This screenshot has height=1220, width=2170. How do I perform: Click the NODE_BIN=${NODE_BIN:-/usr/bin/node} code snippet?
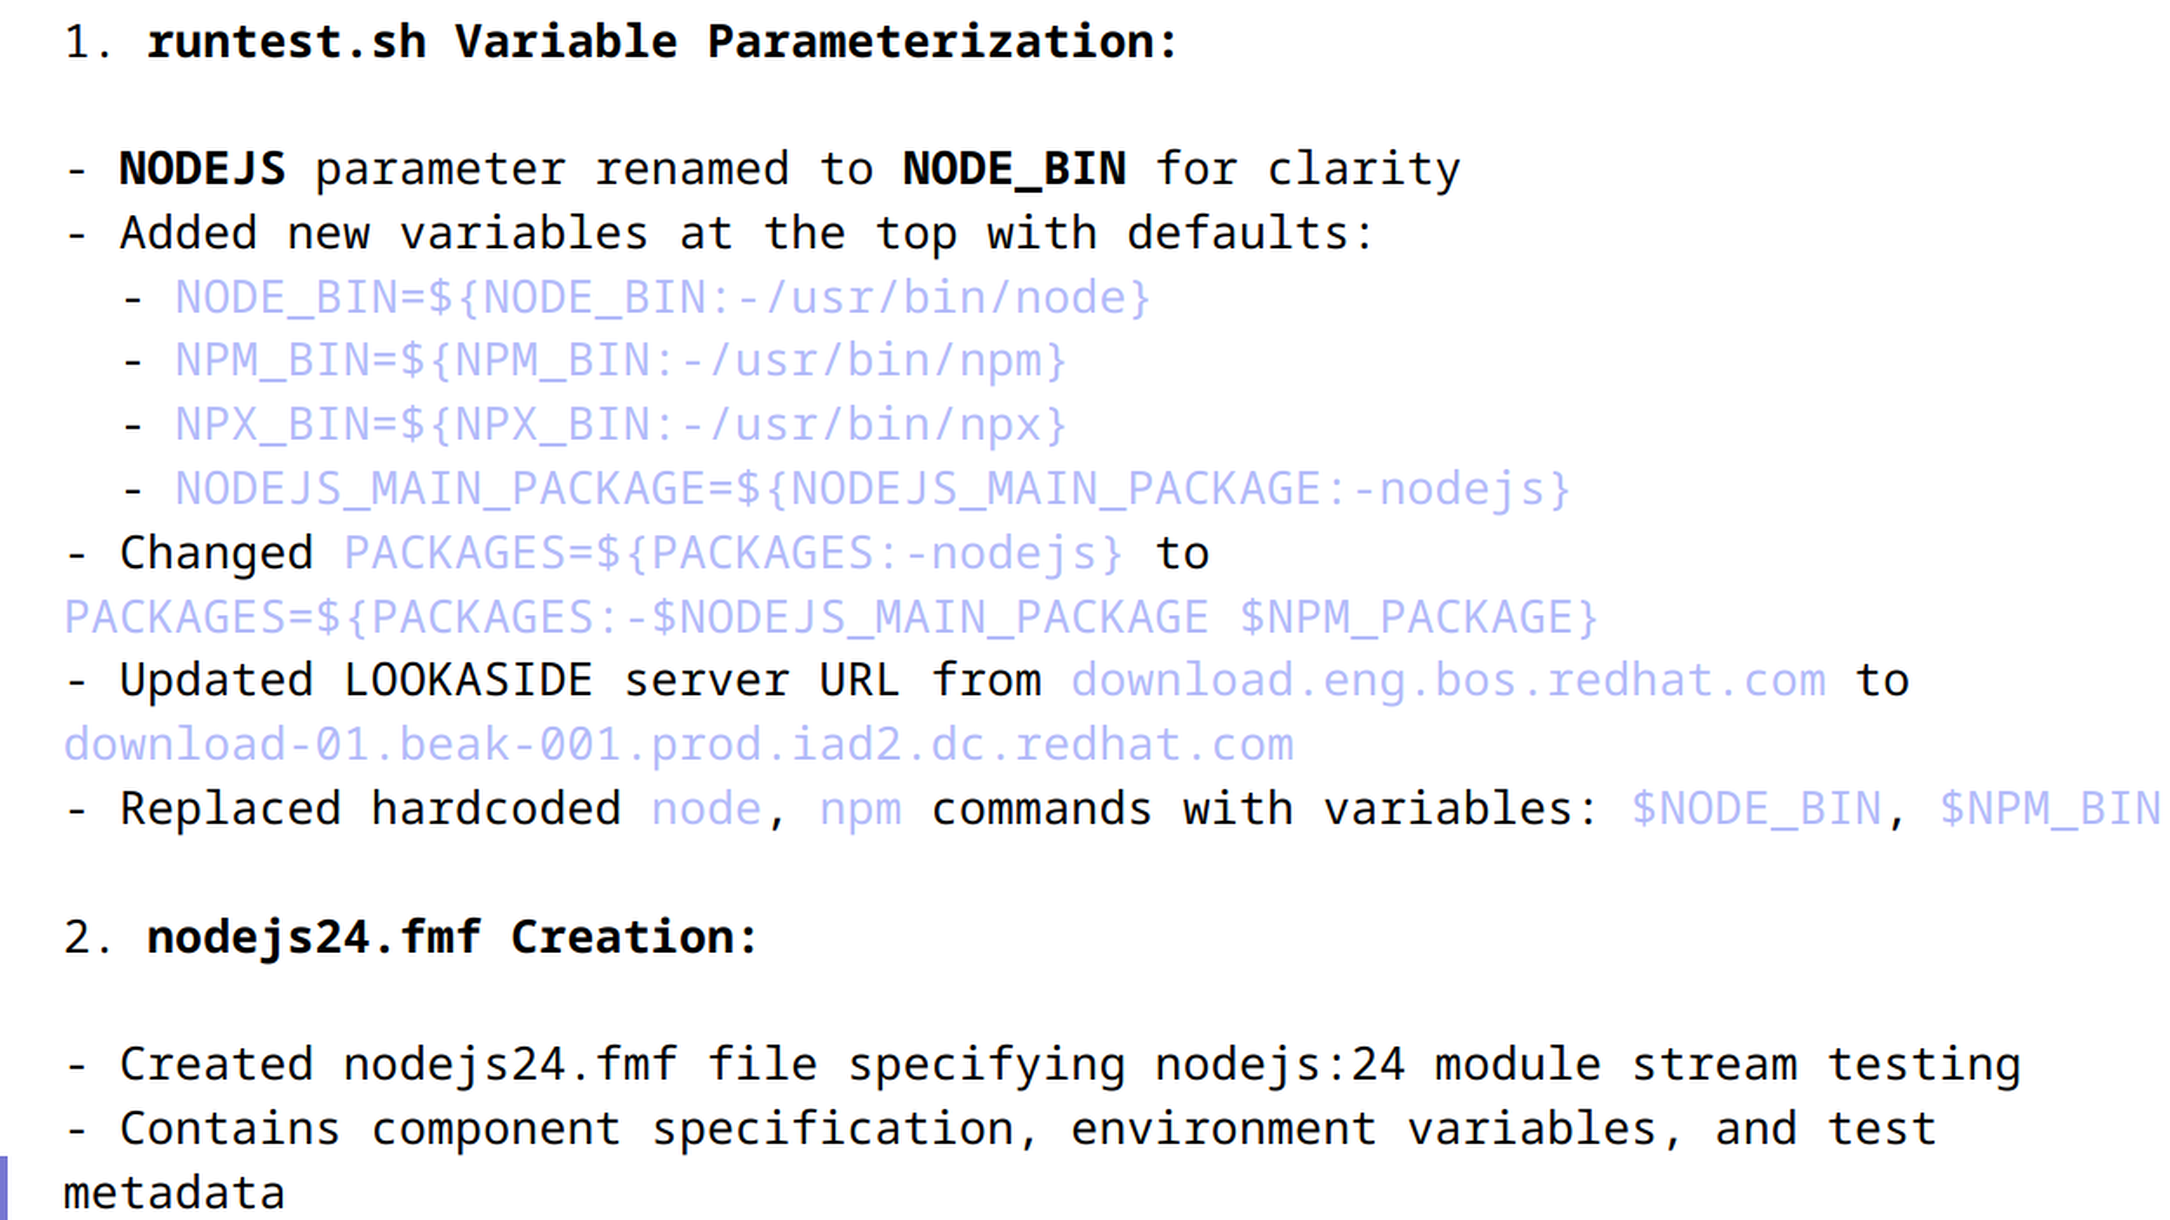click(x=662, y=298)
